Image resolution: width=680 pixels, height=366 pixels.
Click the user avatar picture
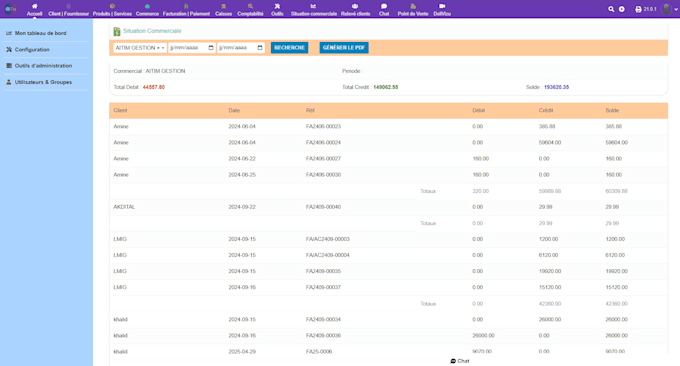click(666, 9)
